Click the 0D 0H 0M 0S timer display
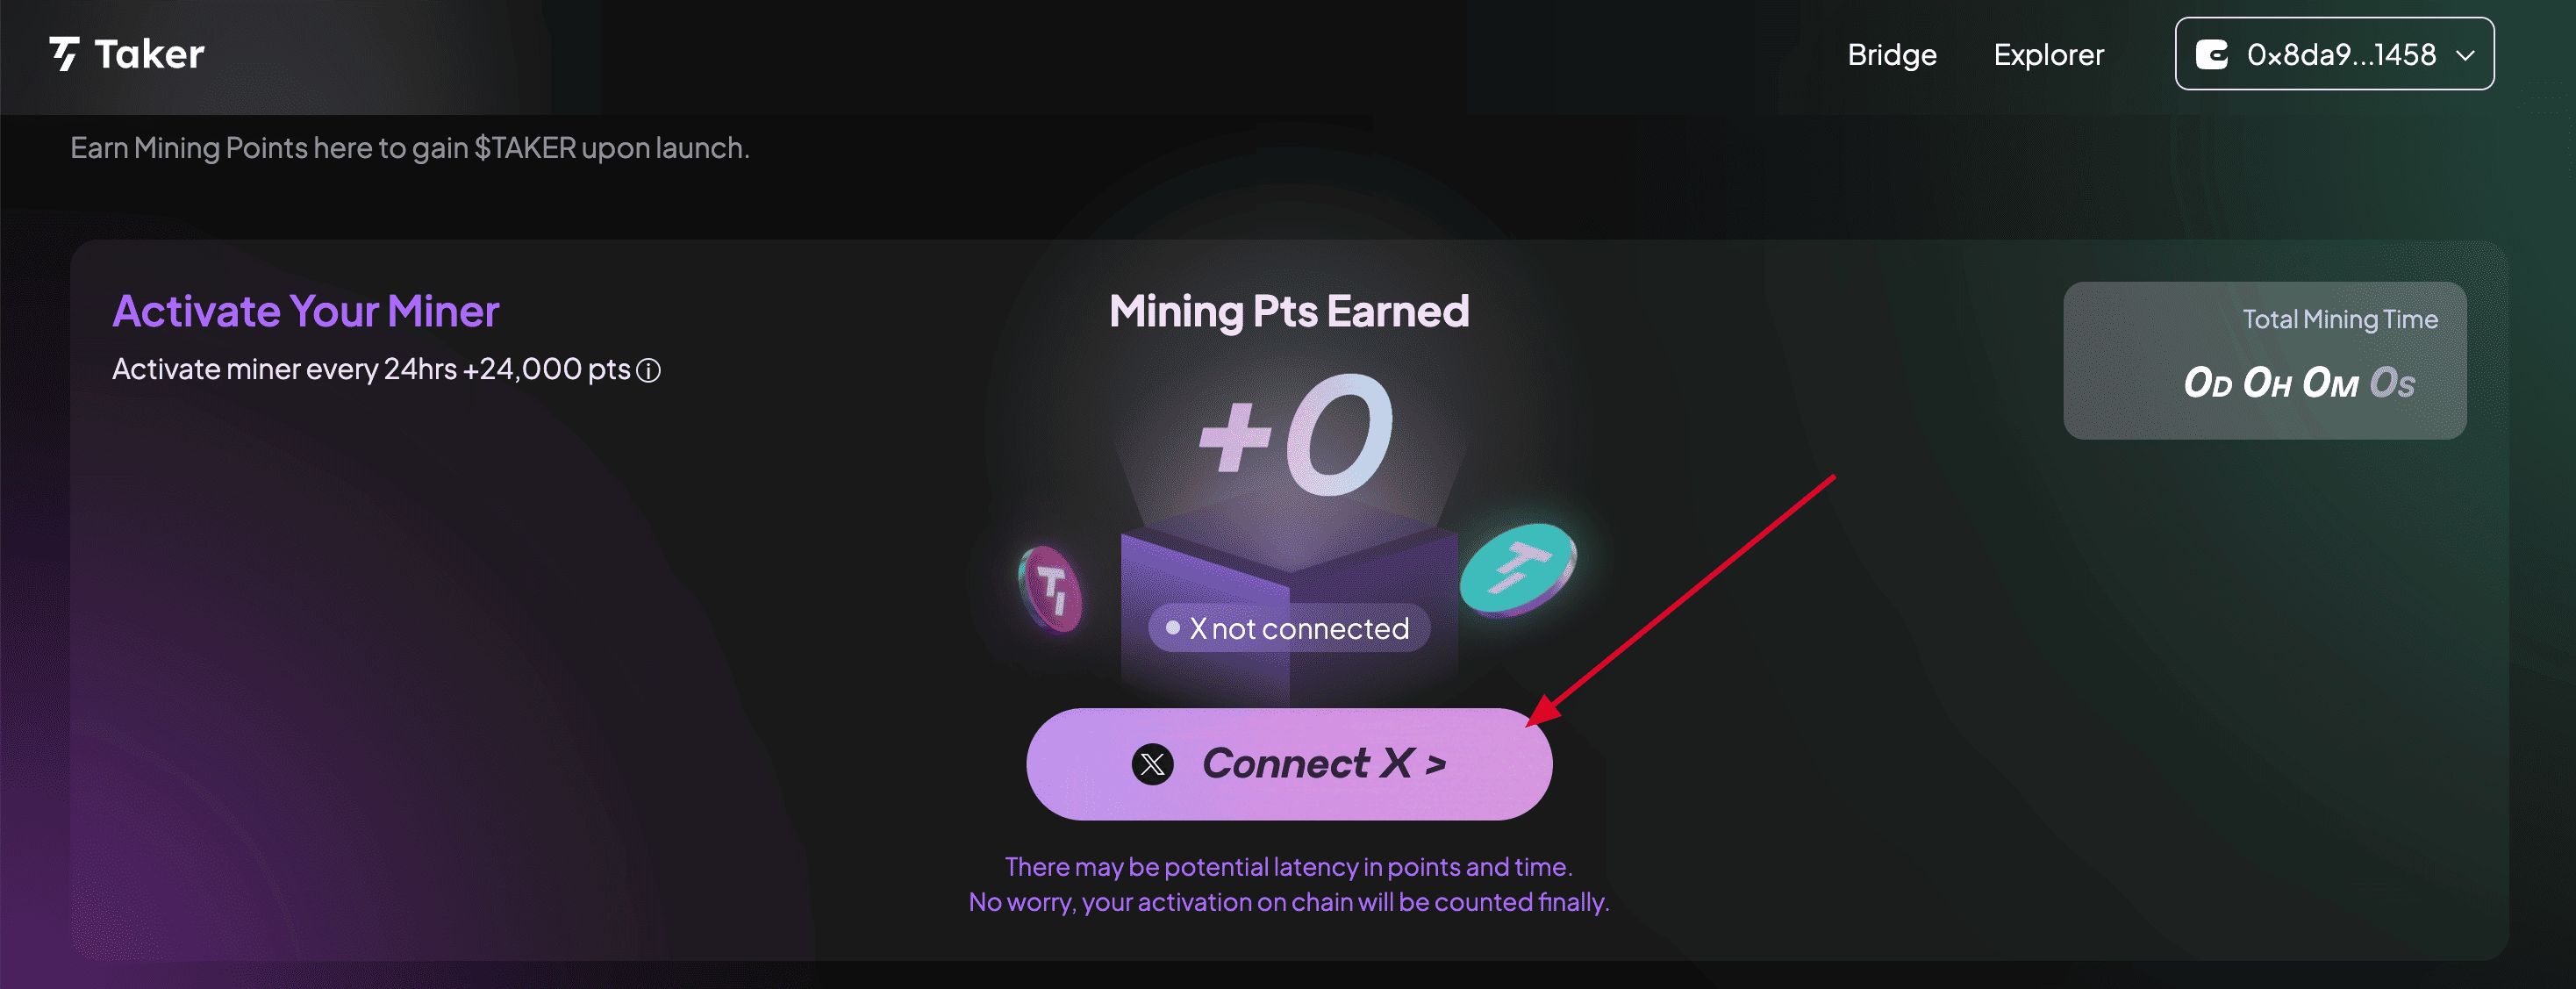Screen dimensions: 2576x989 coord(2299,383)
